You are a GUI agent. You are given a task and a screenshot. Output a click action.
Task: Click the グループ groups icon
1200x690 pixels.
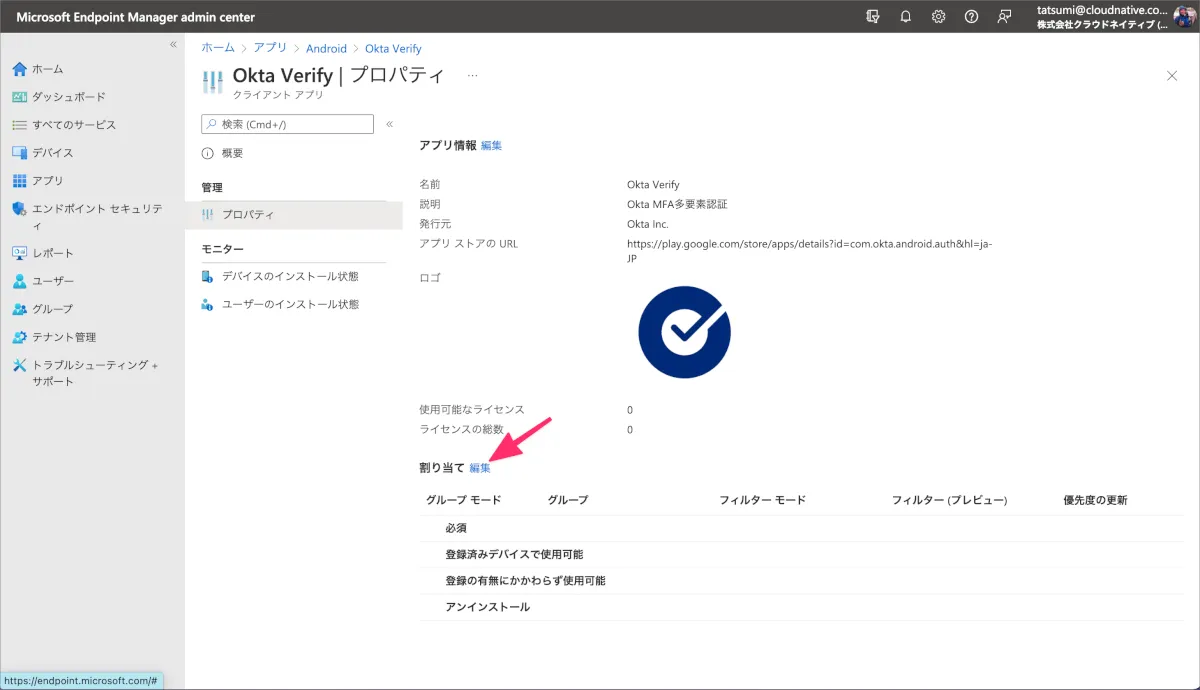tap(19, 309)
